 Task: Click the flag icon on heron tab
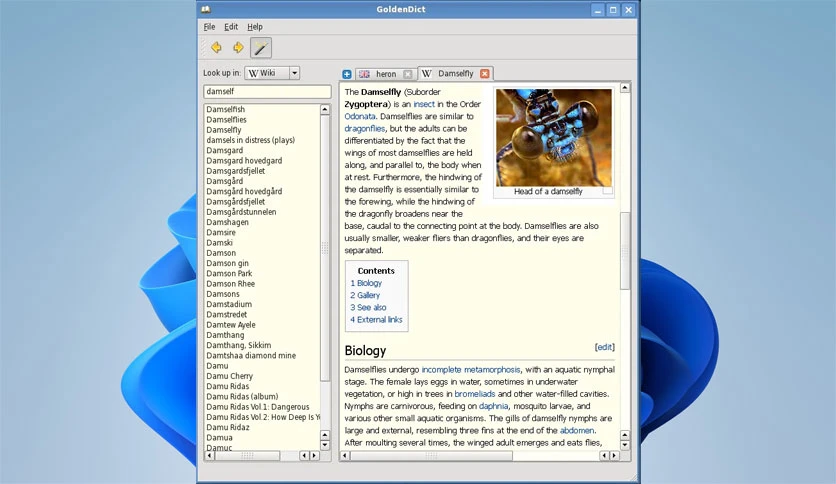tap(364, 74)
